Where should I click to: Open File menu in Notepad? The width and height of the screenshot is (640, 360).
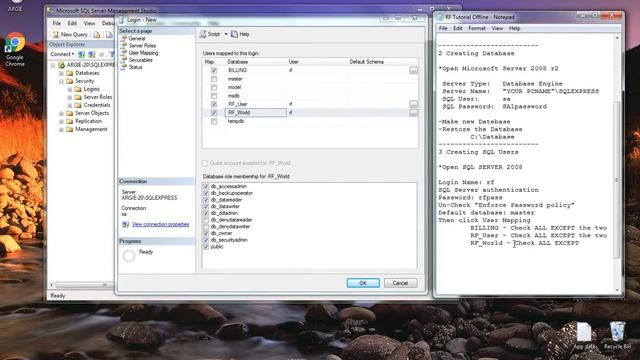(x=443, y=28)
